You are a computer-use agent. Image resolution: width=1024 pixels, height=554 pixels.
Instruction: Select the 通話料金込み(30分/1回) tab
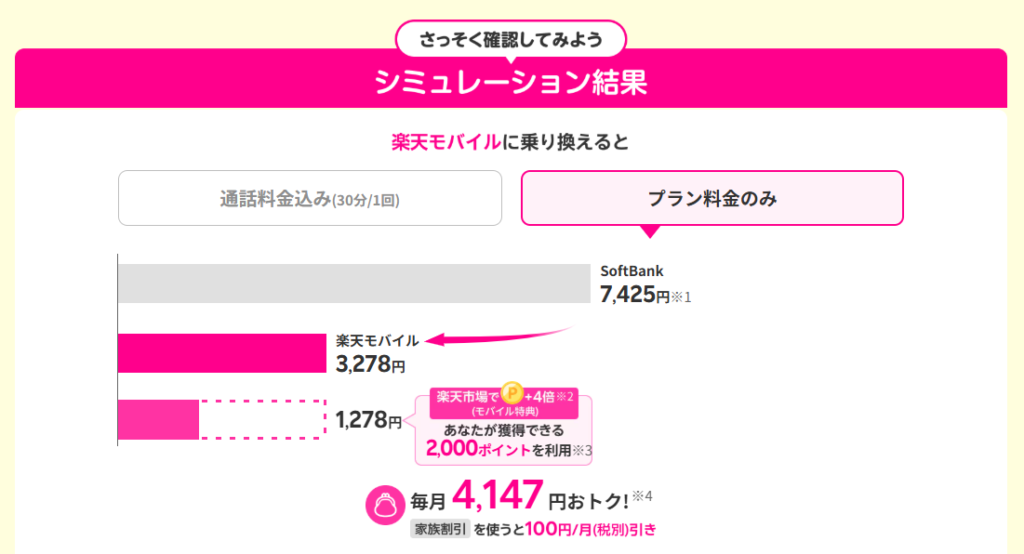click(x=310, y=199)
